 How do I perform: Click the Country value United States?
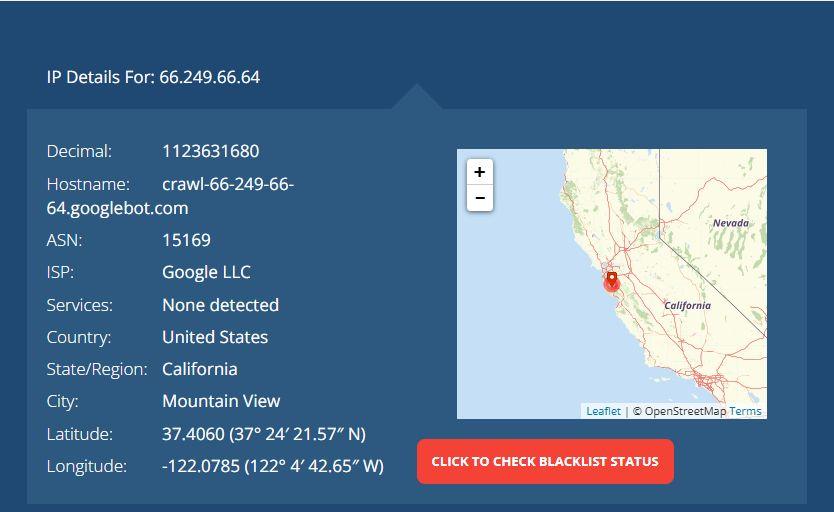215,337
